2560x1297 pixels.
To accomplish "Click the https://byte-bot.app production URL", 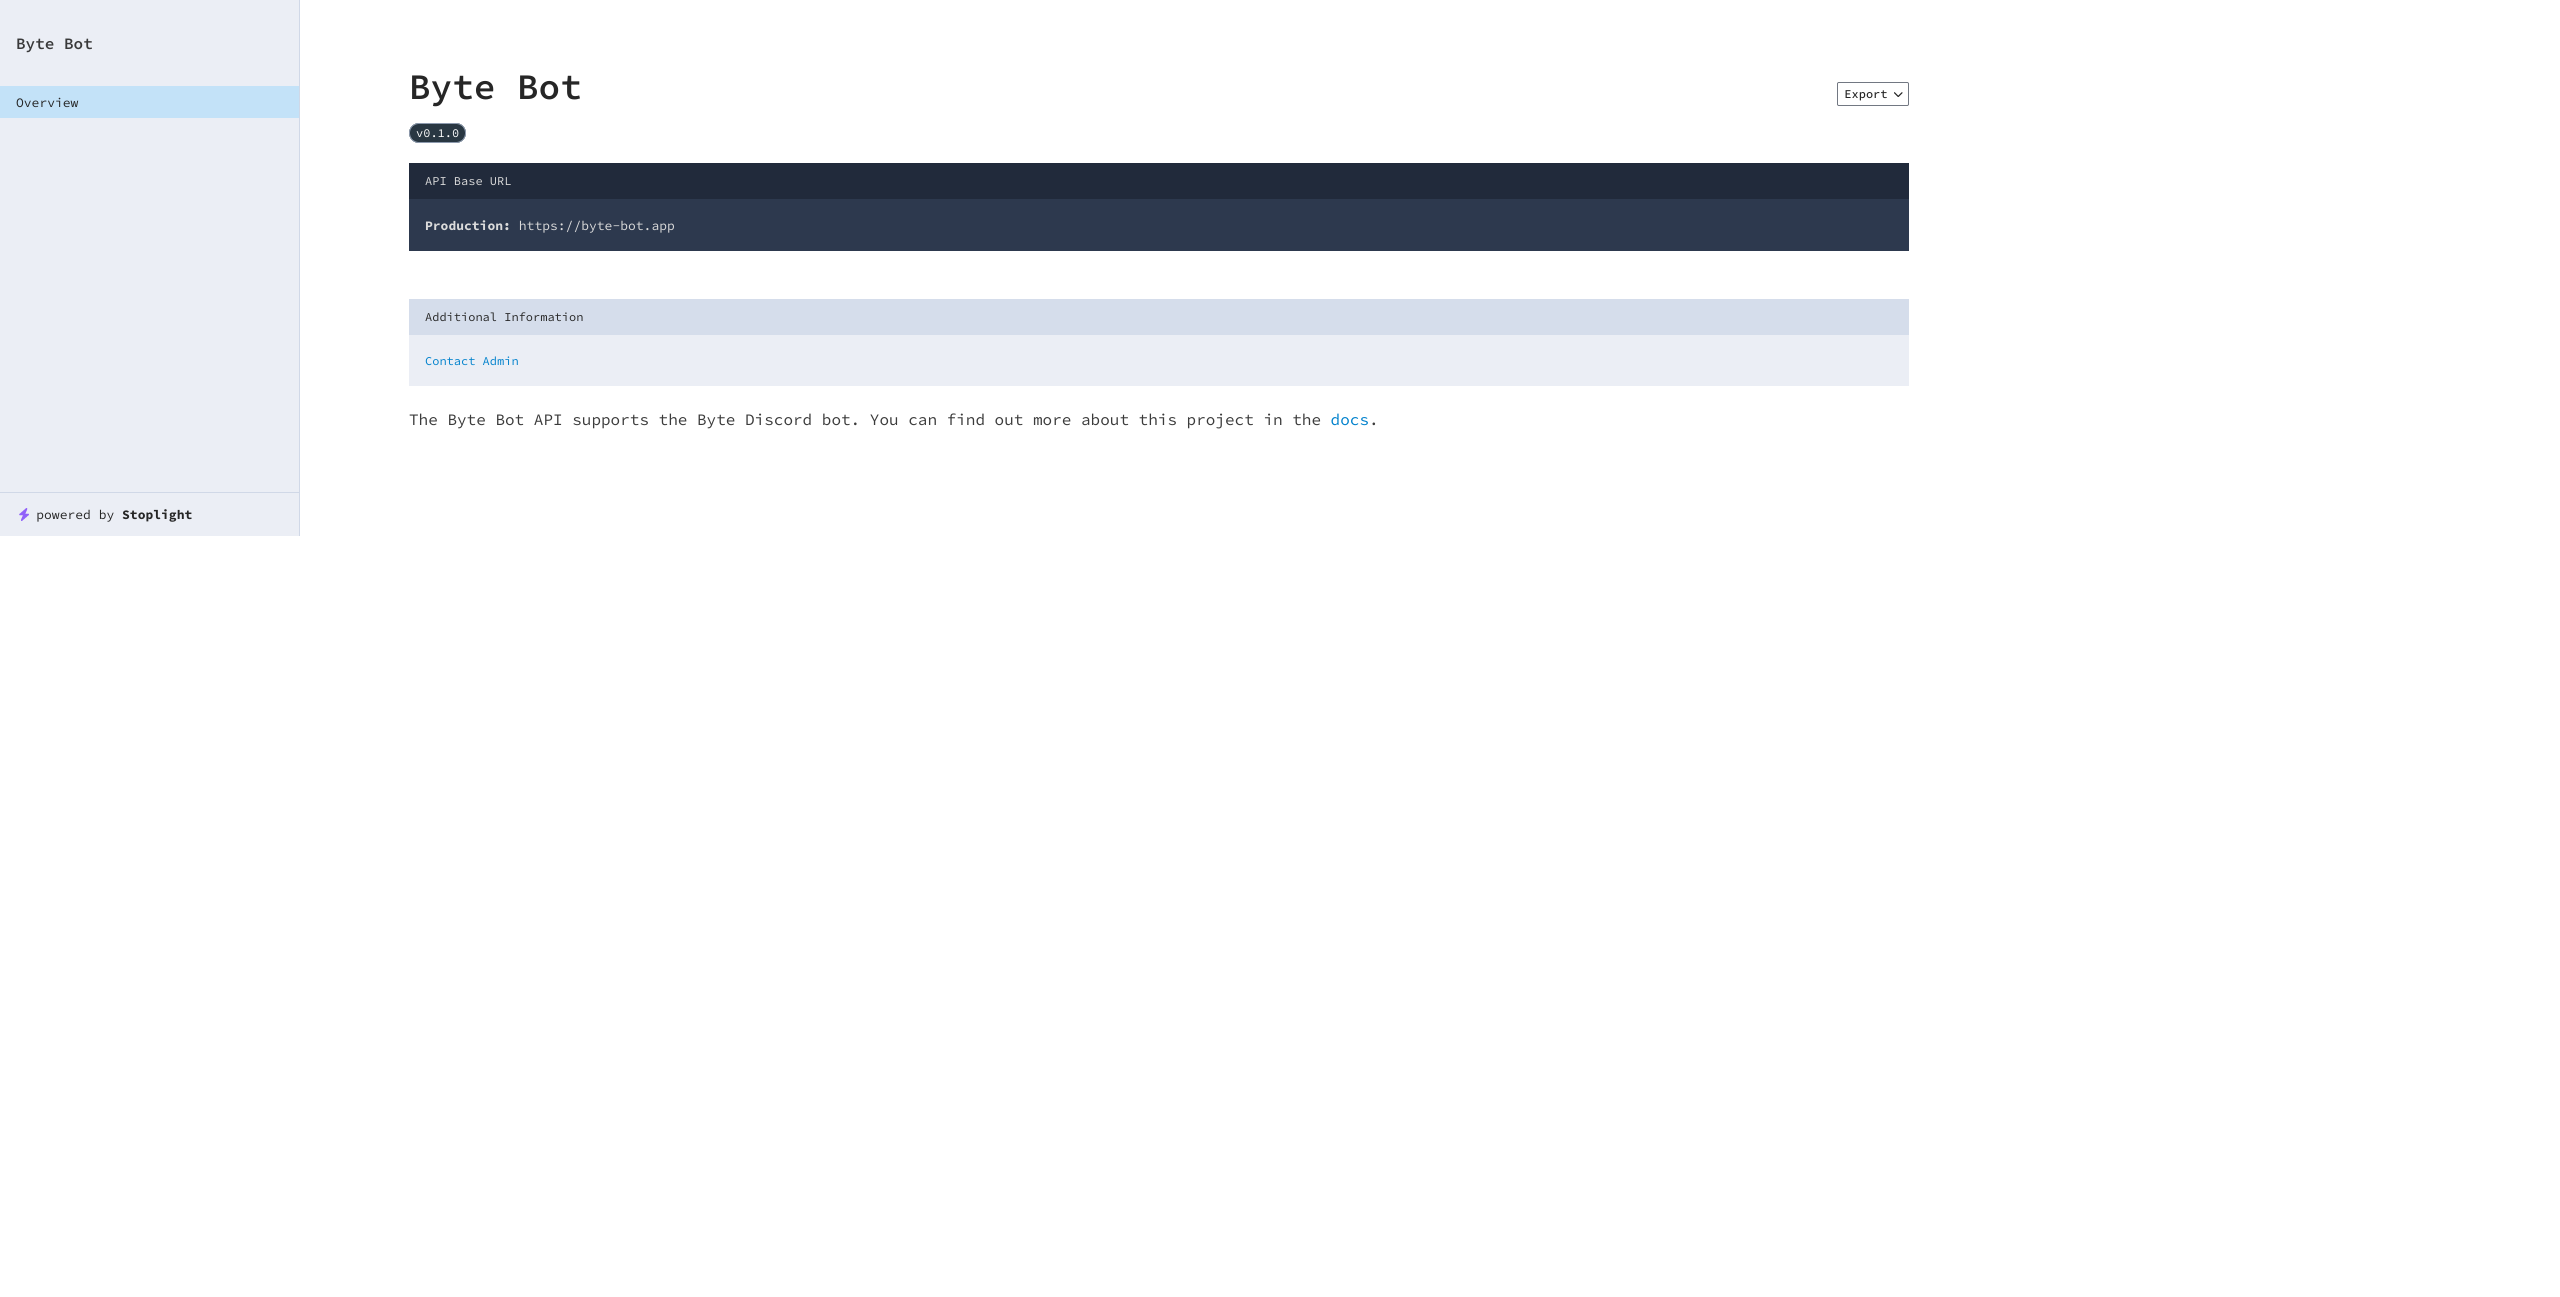I will pos(596,226).
